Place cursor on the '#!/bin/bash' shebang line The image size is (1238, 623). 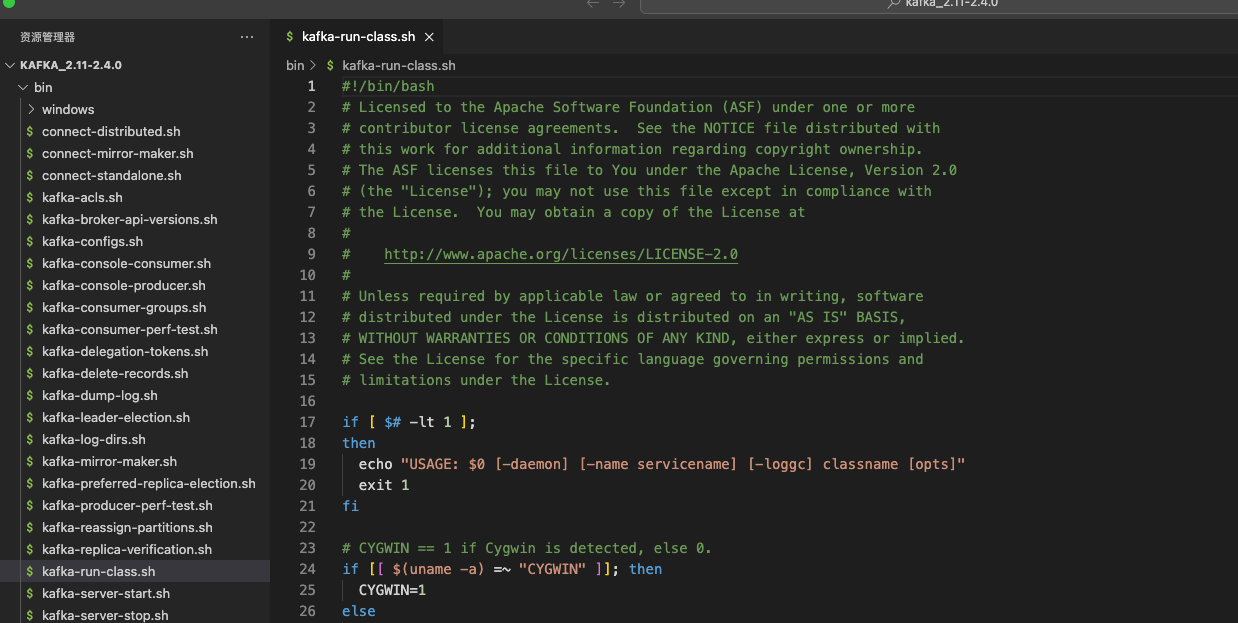[388, 86]
